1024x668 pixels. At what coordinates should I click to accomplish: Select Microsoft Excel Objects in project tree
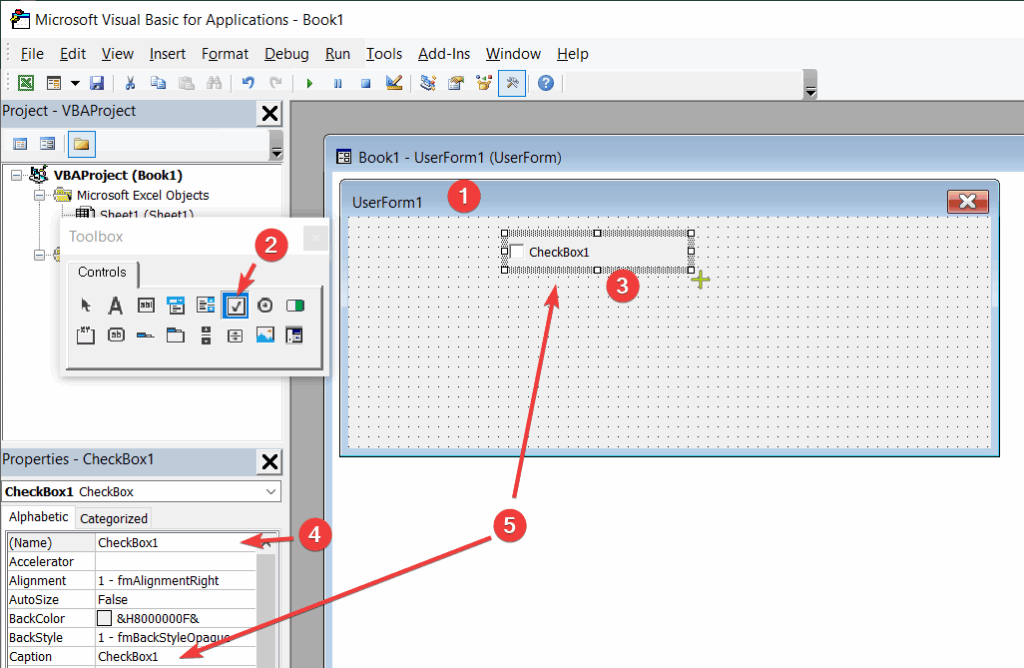tap(142, 195)
